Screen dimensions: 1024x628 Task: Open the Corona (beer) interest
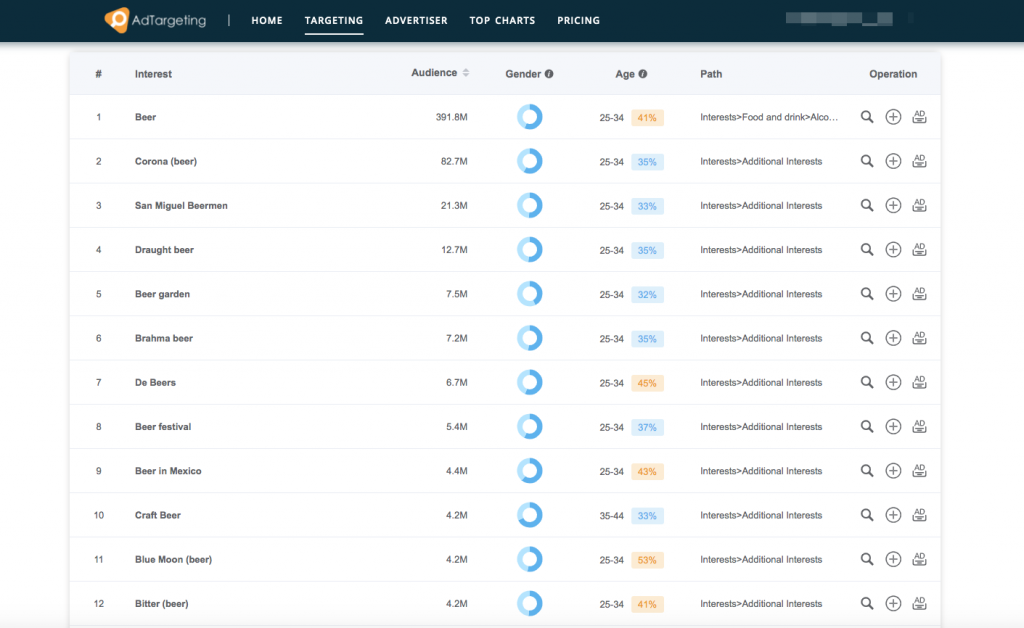tap(166, 161)
